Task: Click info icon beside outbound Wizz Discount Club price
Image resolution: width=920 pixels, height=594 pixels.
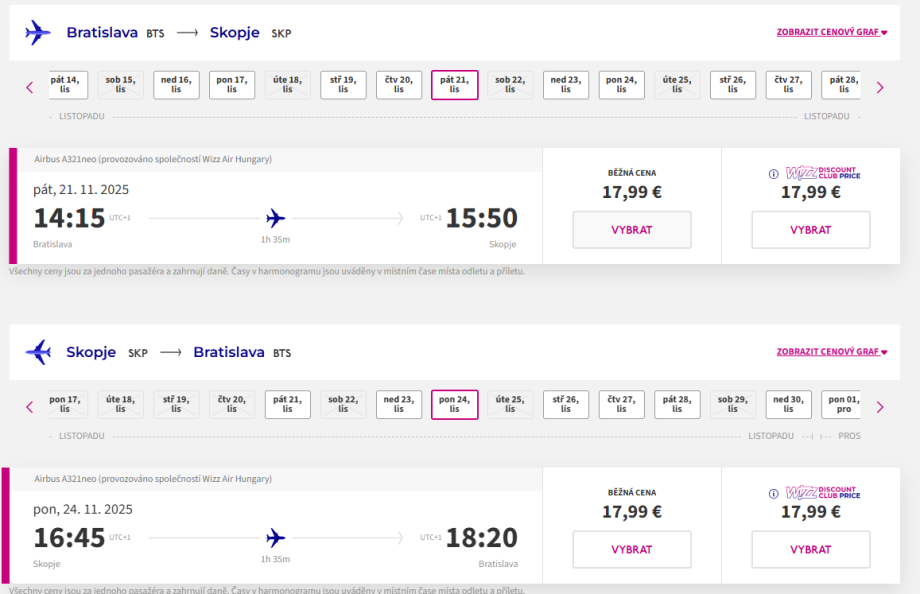Action: click(x=773, y=174)
